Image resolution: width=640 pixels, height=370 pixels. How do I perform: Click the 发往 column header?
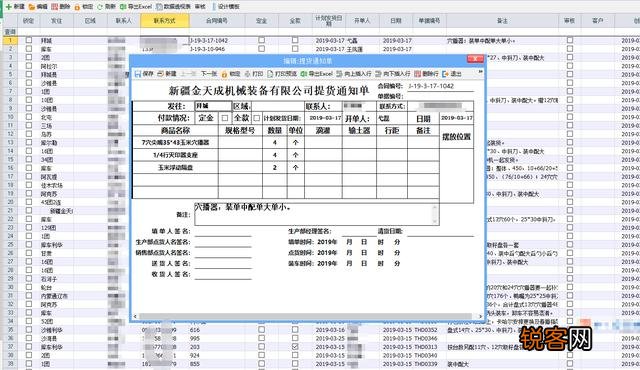tap(56, 21)
